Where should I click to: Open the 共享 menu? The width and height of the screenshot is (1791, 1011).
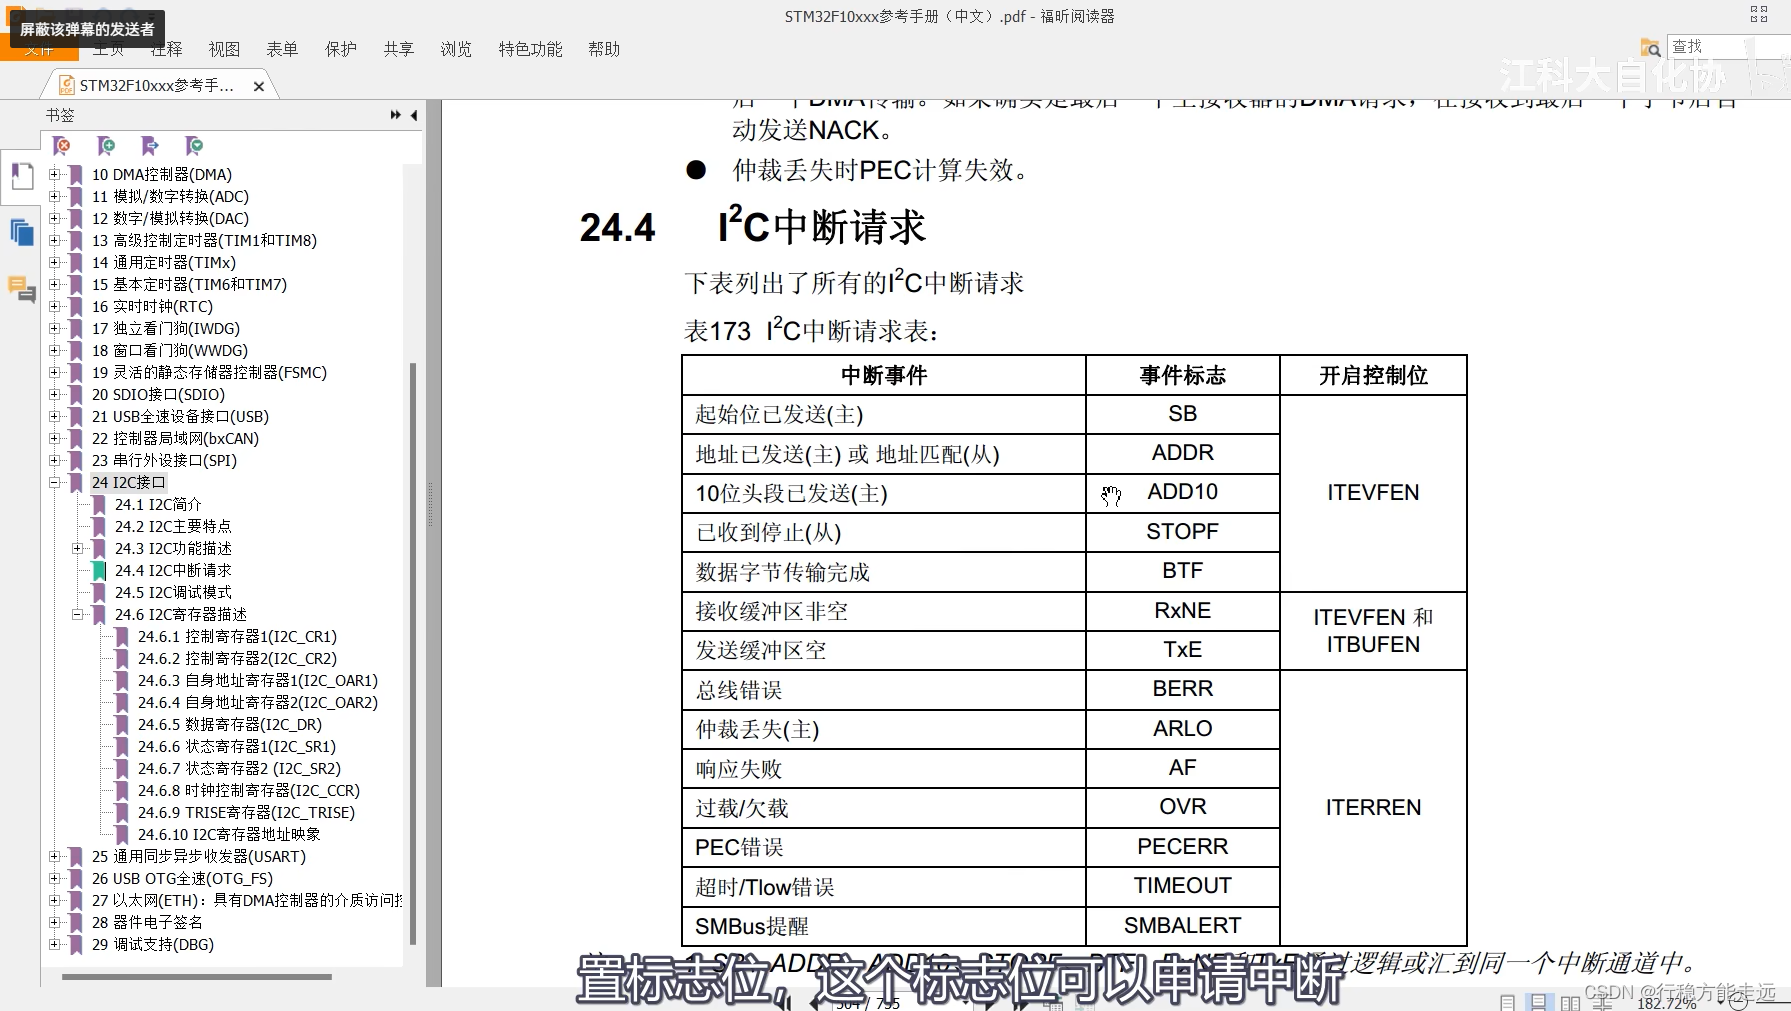398,49
